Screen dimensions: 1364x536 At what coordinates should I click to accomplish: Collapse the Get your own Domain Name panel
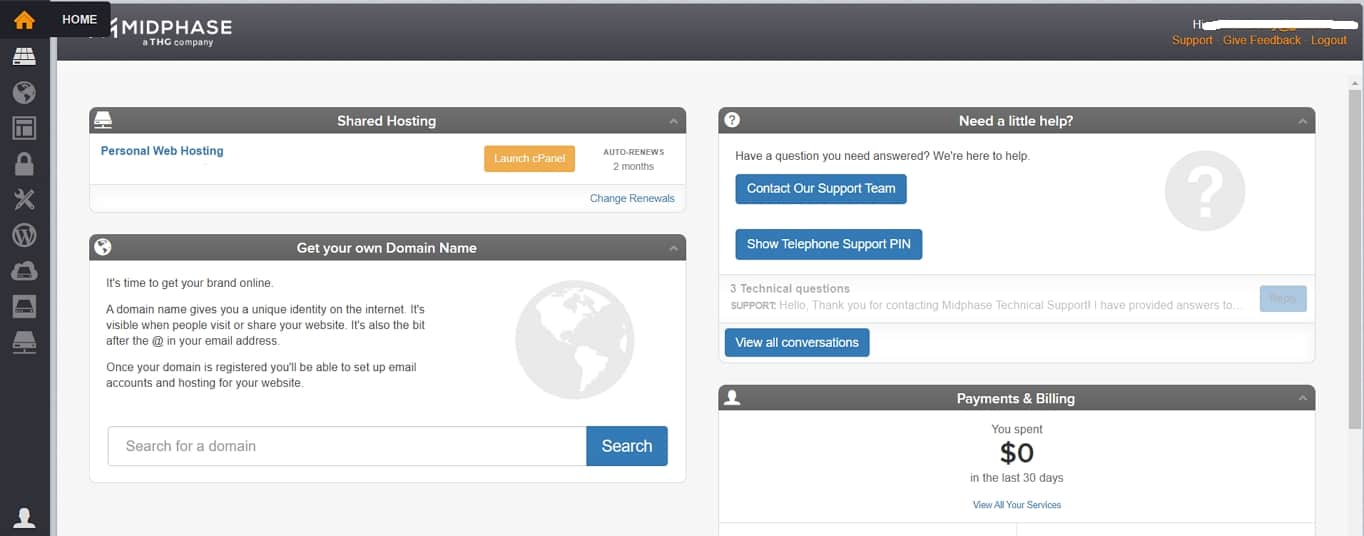pos(674,248)
